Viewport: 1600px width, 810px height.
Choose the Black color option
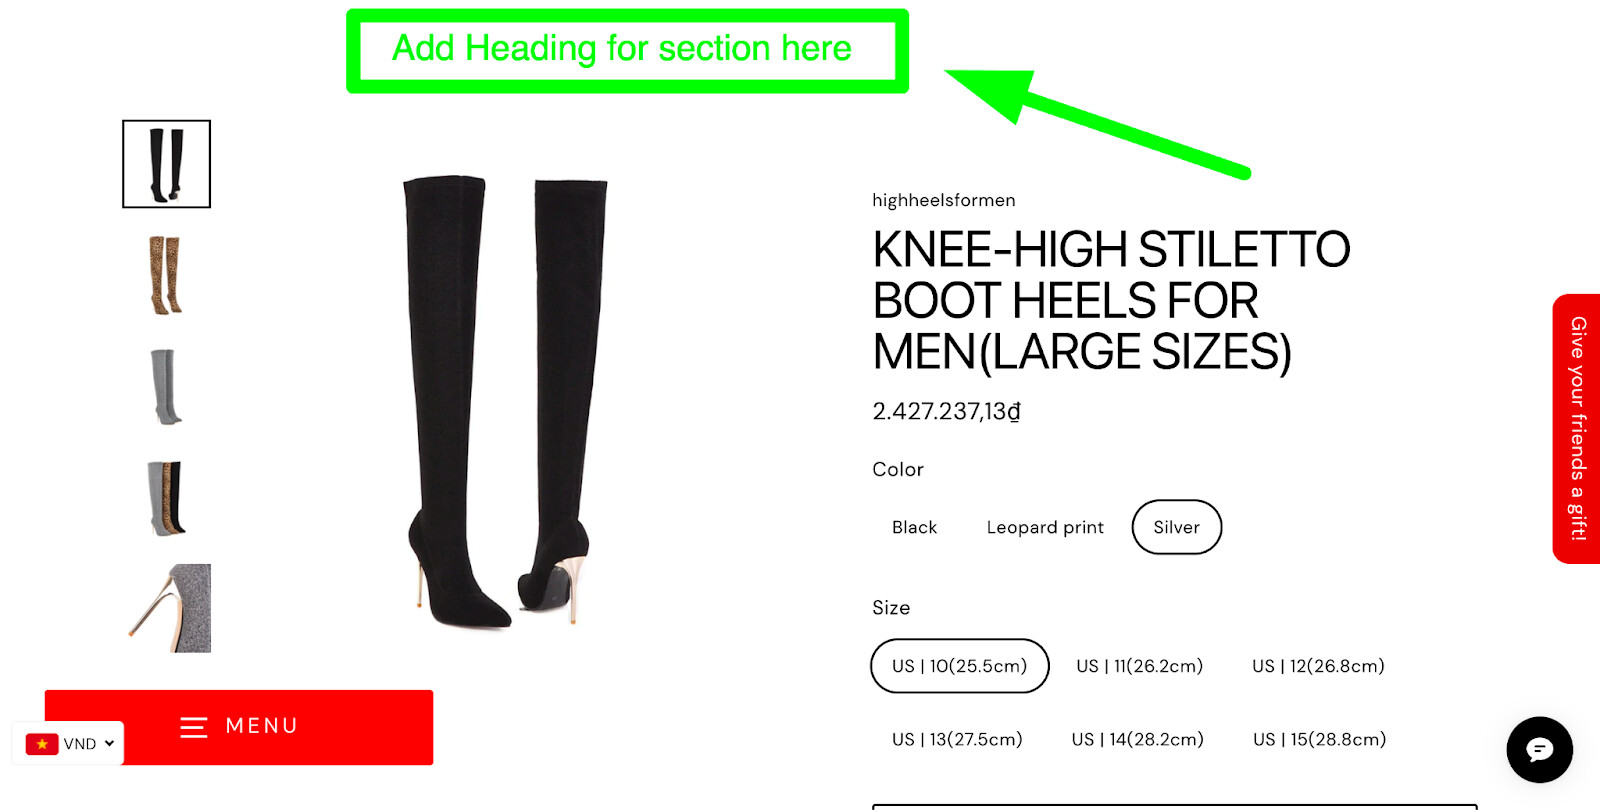[914, 527]
